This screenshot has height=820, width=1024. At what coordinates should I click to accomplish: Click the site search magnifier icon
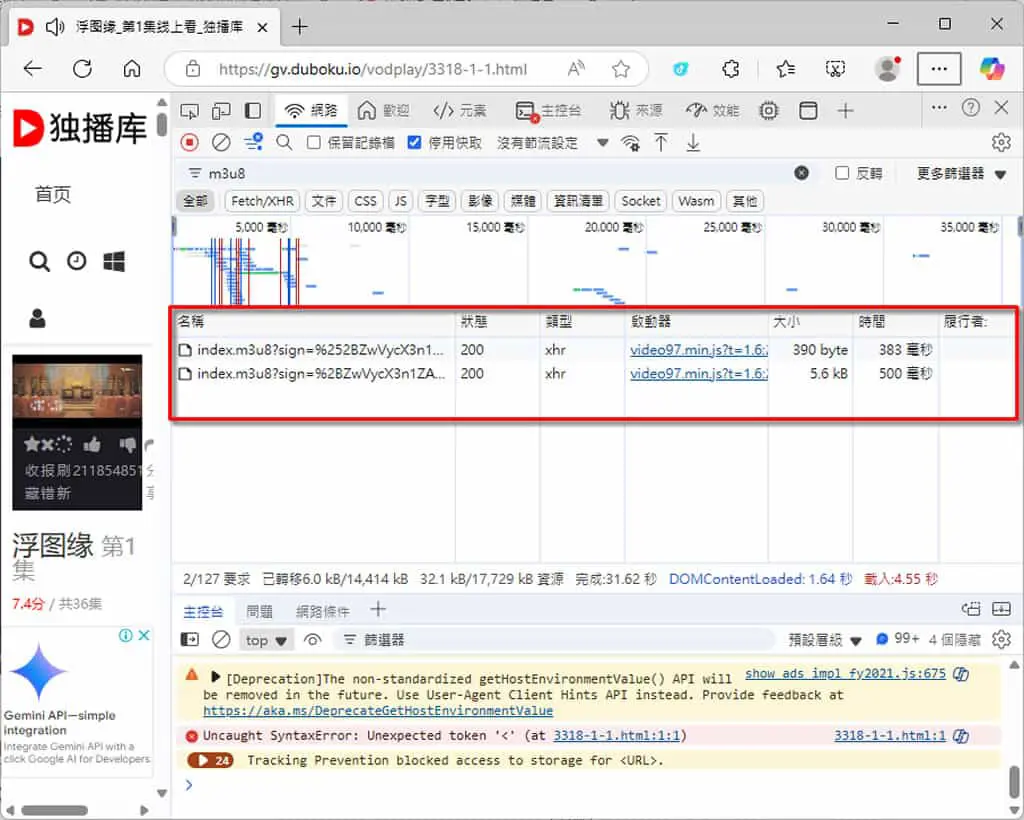(39, 262)
